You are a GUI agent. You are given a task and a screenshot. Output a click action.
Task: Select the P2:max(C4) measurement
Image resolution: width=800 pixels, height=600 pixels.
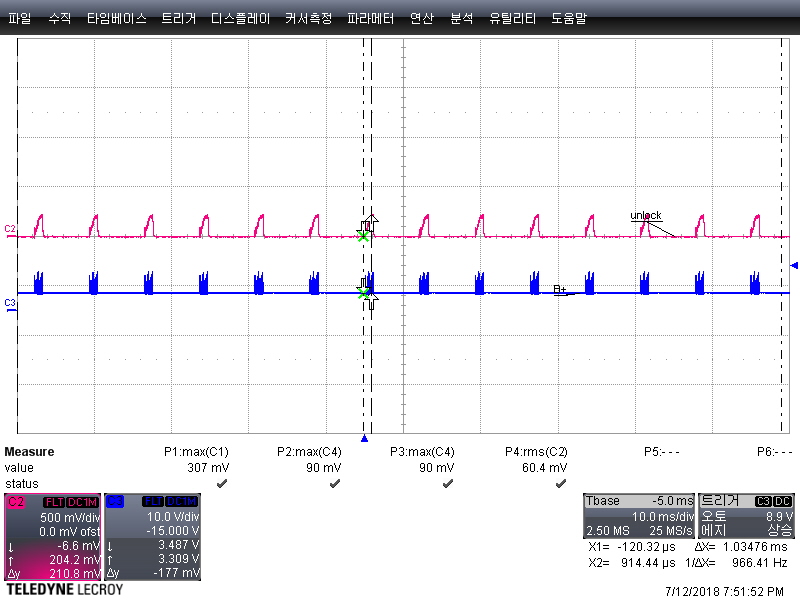click(x=309, y=452)
